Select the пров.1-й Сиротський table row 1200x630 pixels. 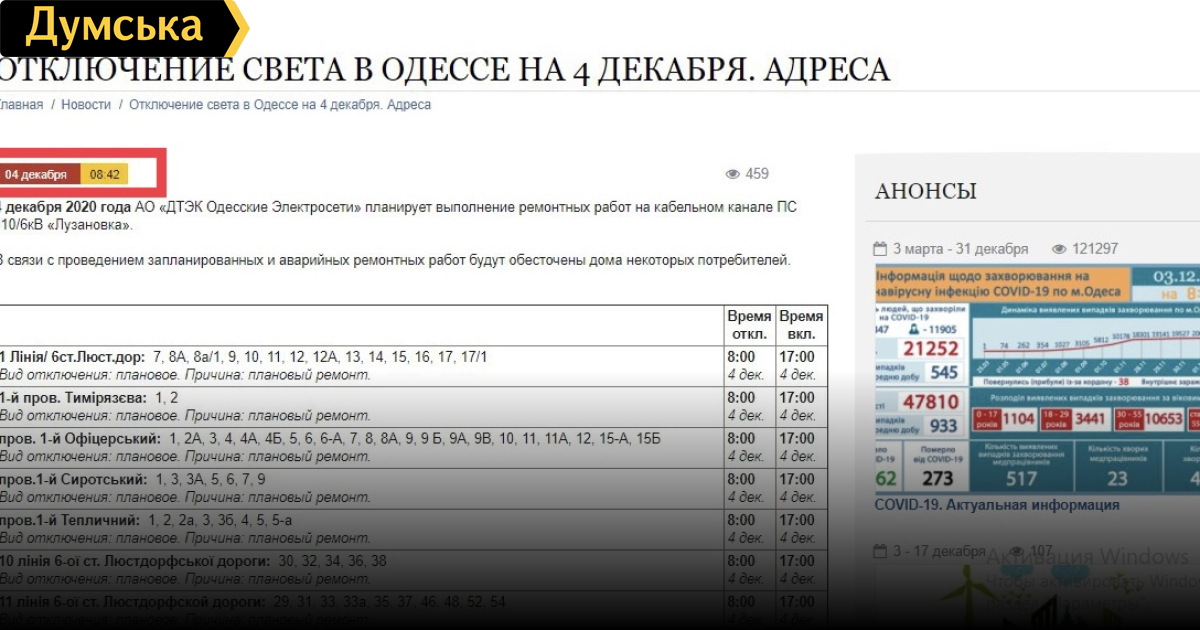(x=360, y=488)
